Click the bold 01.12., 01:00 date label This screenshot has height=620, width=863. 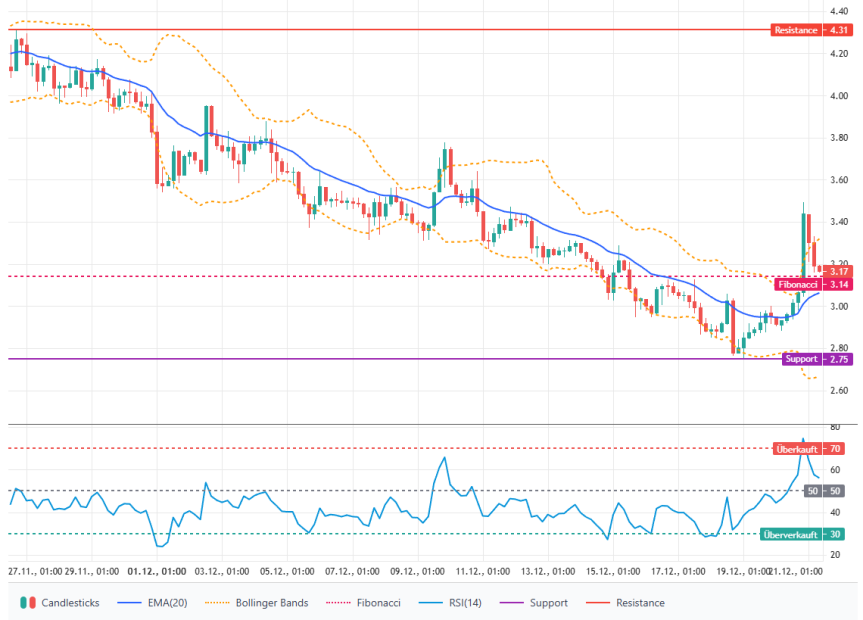point(158,572)
